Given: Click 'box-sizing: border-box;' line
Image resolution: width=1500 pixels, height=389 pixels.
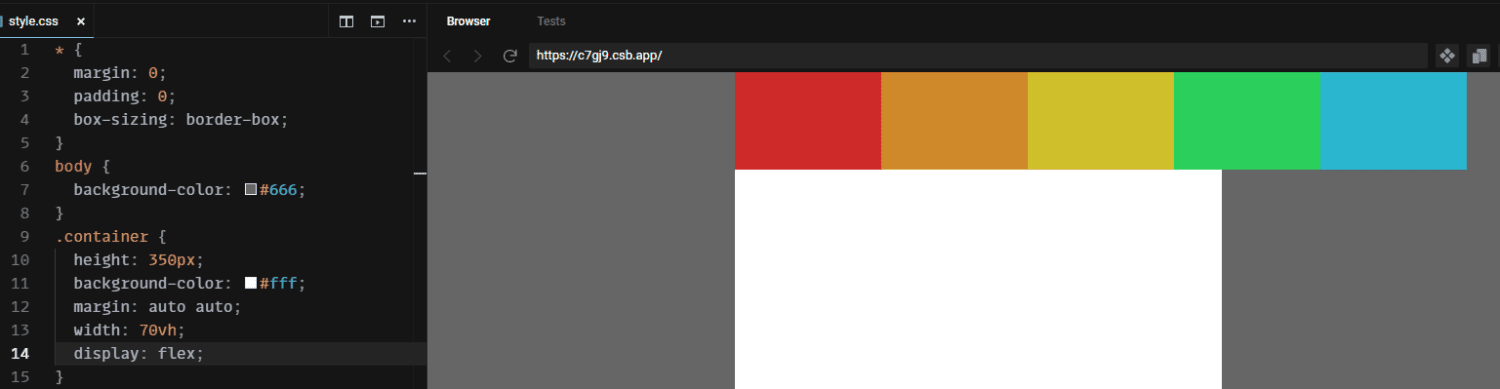Looking at the screenshot, I should (x=180, y=119).
